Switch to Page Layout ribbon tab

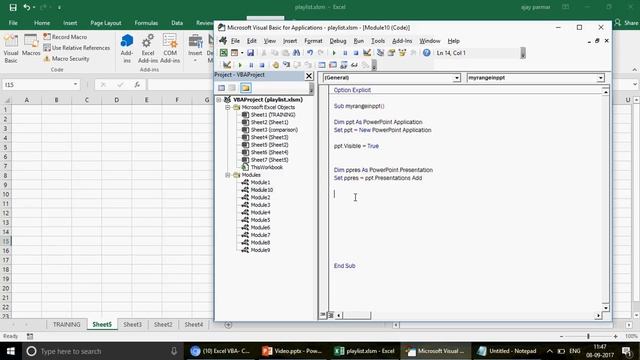106,23
